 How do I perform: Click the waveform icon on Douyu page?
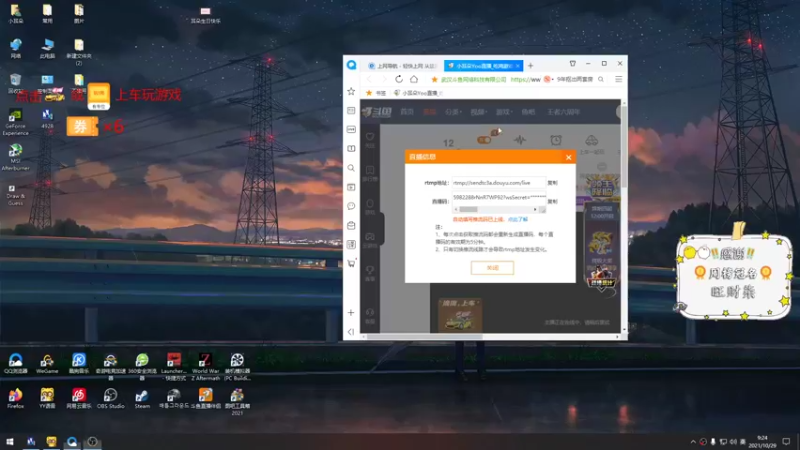pos(520,140)
